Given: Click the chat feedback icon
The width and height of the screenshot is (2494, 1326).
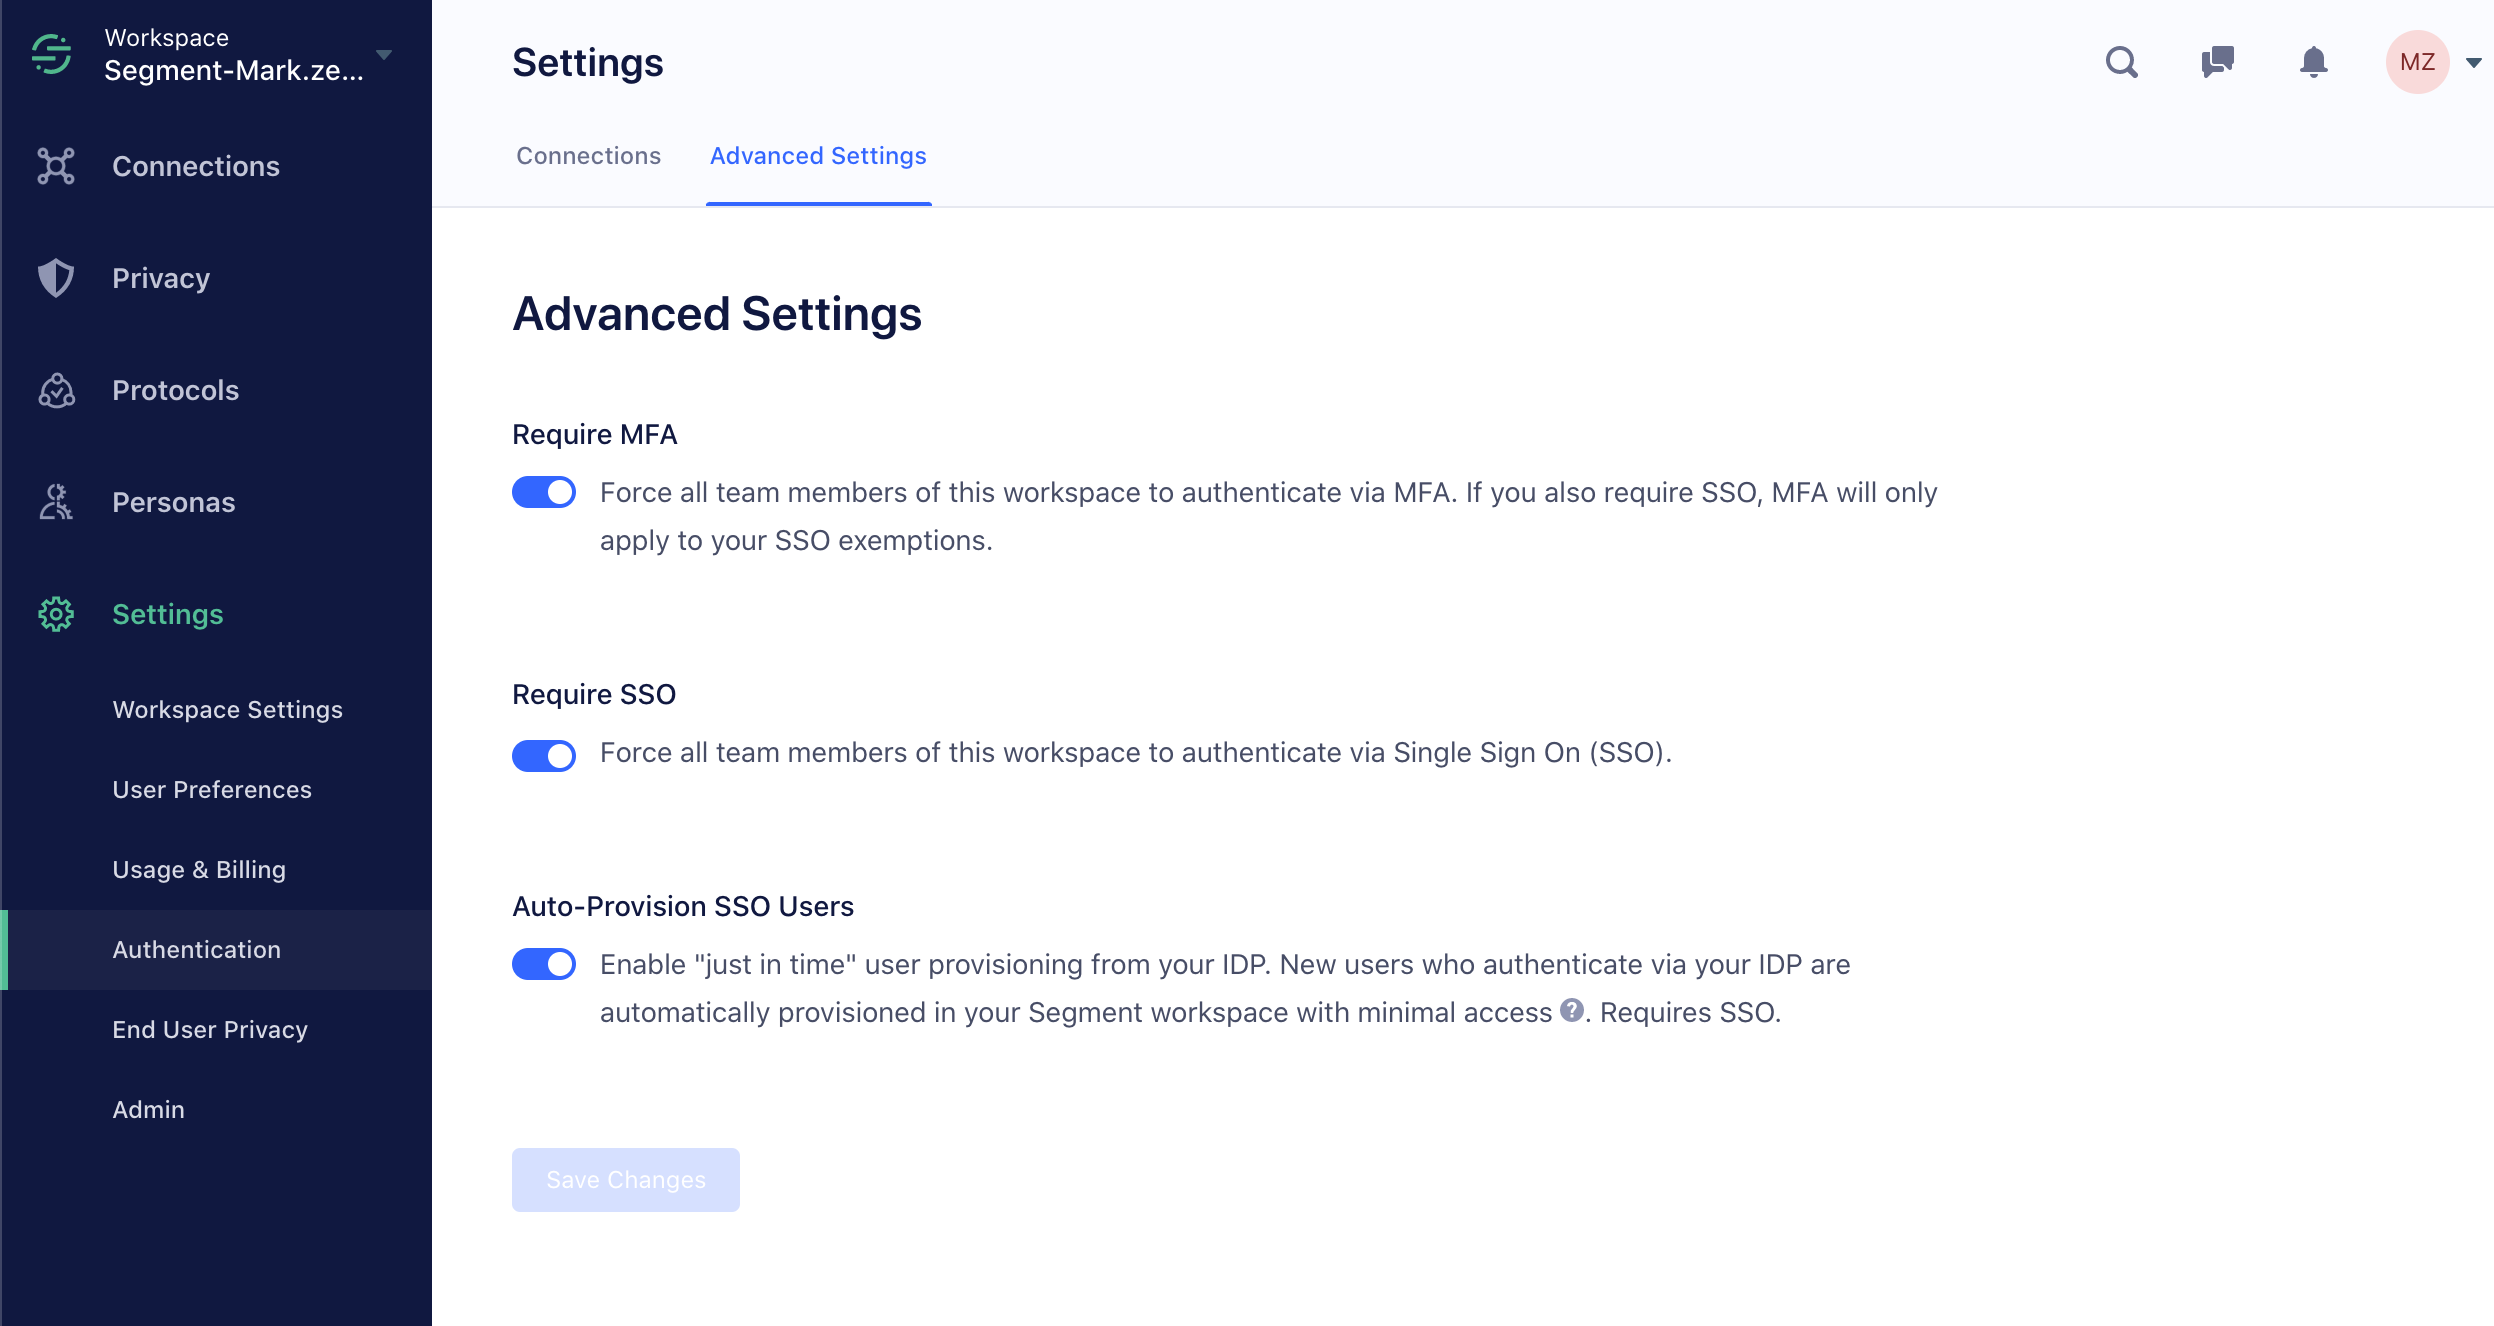Looking at the screenshot, I should [2218, 62].
